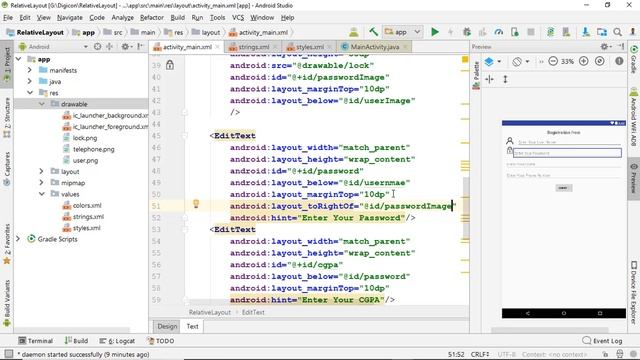Expand Gradle Scripts node
Screen dimensions: 640x360
pyautogui.click(x=18, y=239)
